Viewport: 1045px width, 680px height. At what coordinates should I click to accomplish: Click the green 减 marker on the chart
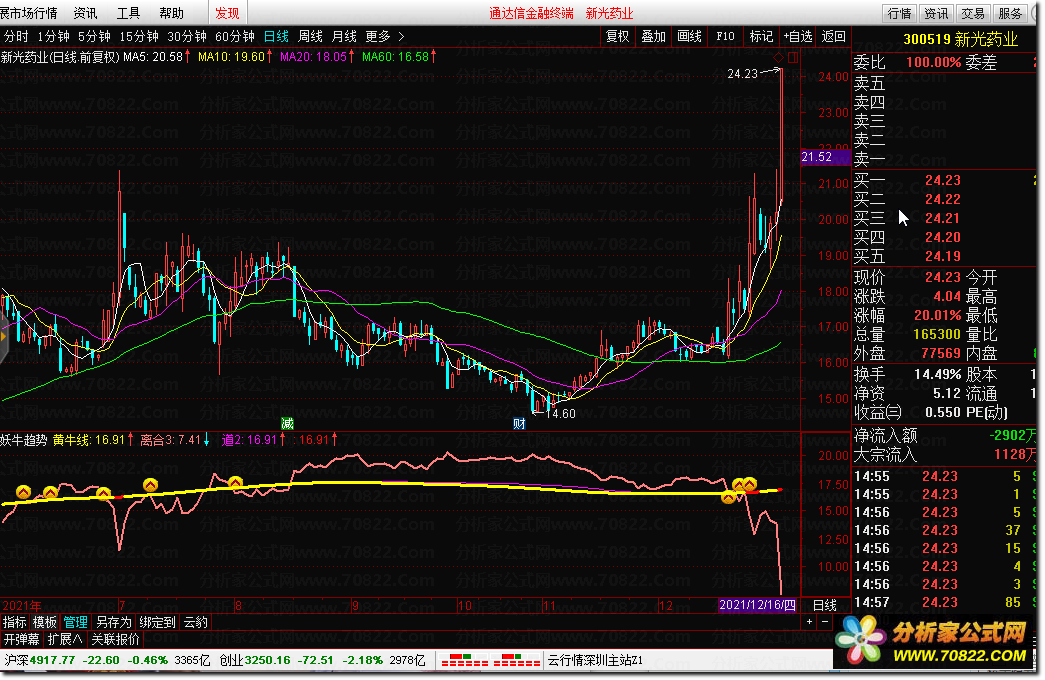point(287,423)
